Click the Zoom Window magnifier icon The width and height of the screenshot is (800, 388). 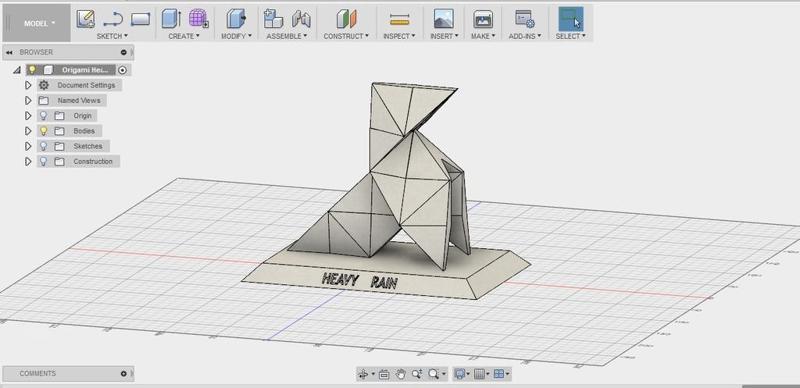click(x=433, y=374)
